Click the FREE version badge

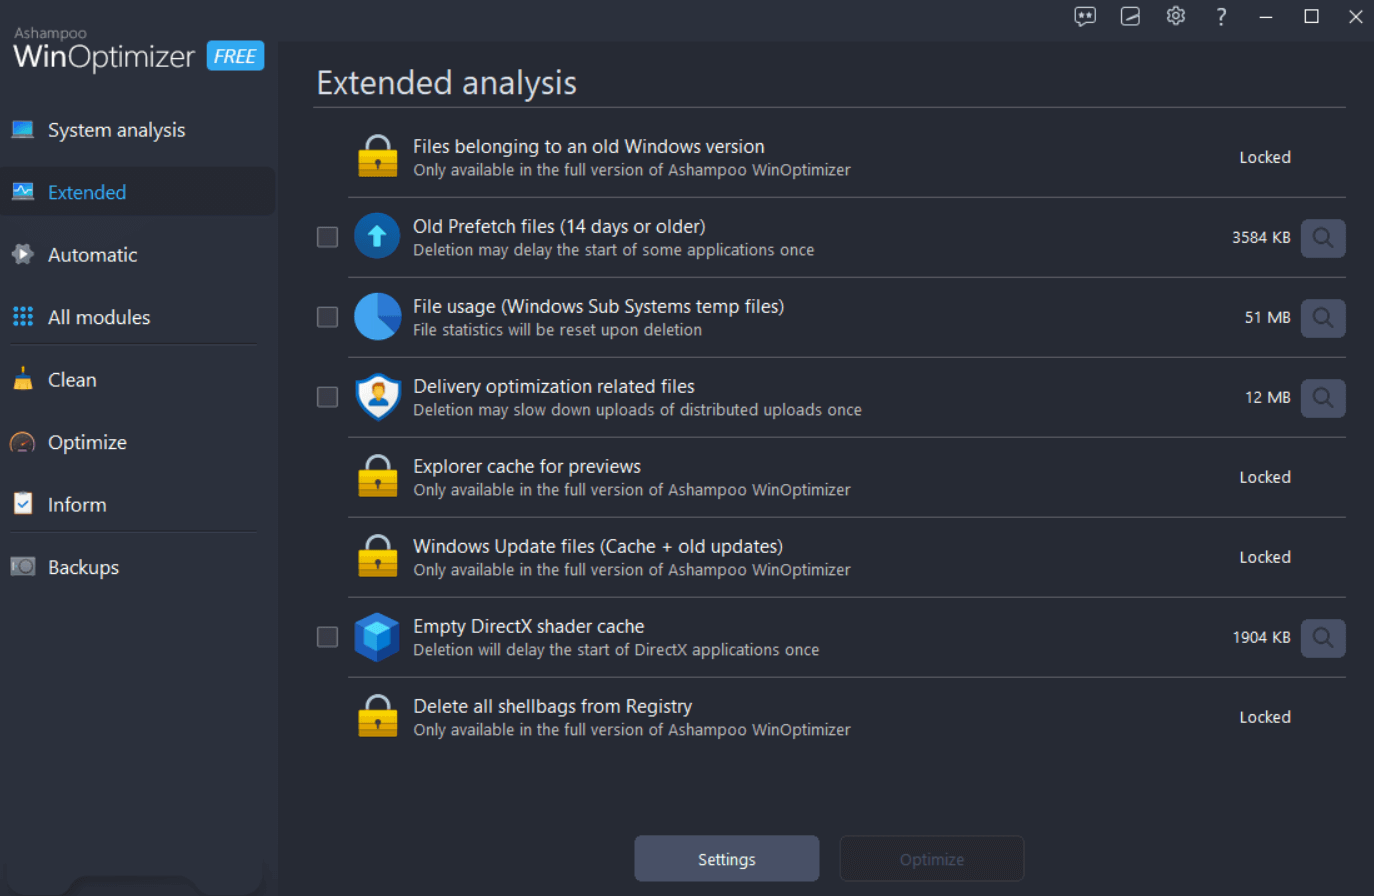tap(235, 56)
